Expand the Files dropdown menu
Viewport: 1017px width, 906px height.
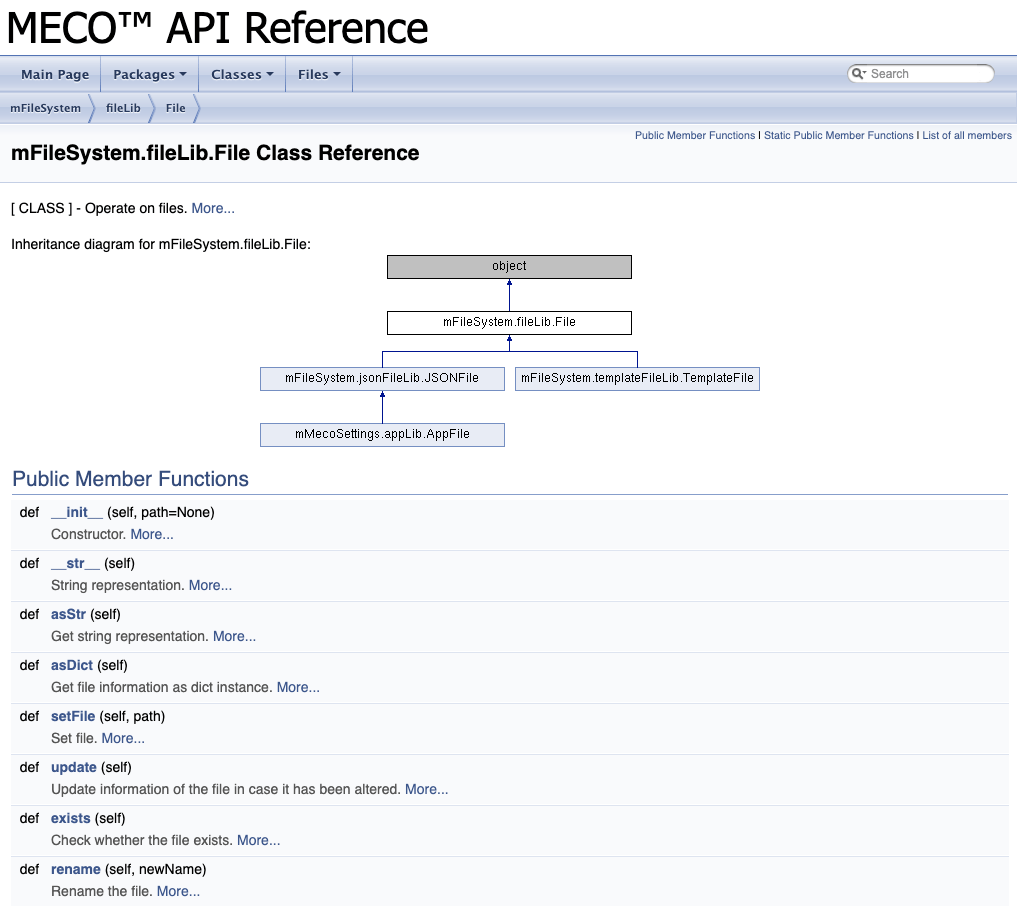point(319,75)
